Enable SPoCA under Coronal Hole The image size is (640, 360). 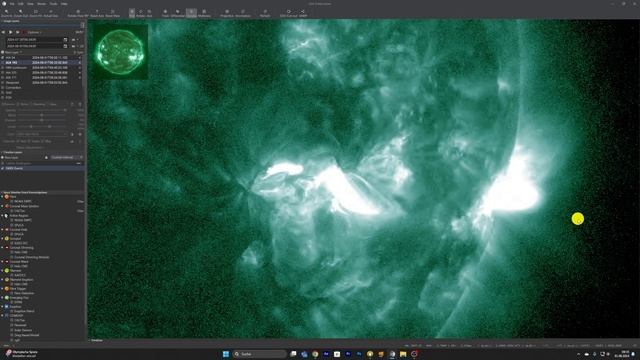click(x=12, y=234)
